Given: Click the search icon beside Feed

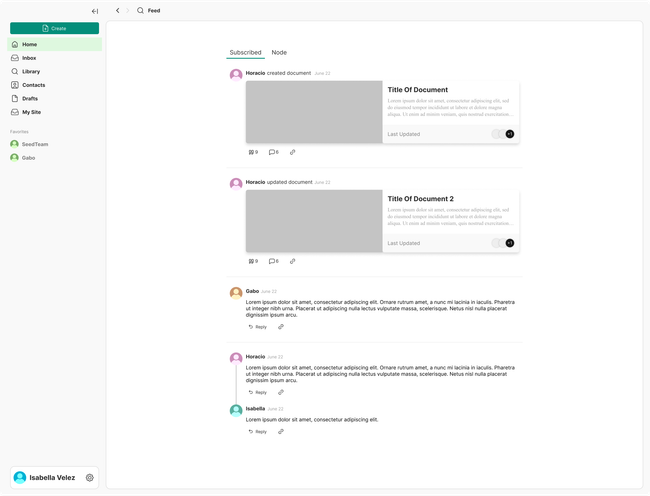Looking at the screenshot, I should point(140,11).
